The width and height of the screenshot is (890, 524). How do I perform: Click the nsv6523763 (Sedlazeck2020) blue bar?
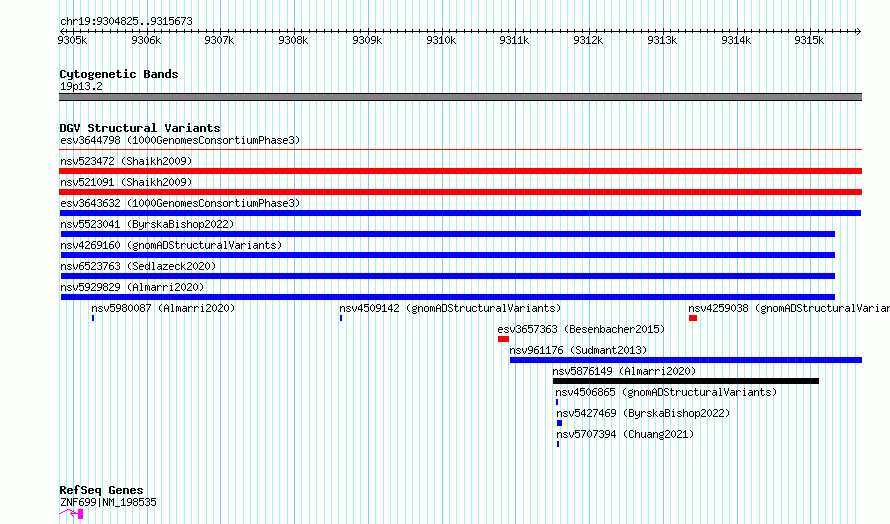[x=448, y=276]
